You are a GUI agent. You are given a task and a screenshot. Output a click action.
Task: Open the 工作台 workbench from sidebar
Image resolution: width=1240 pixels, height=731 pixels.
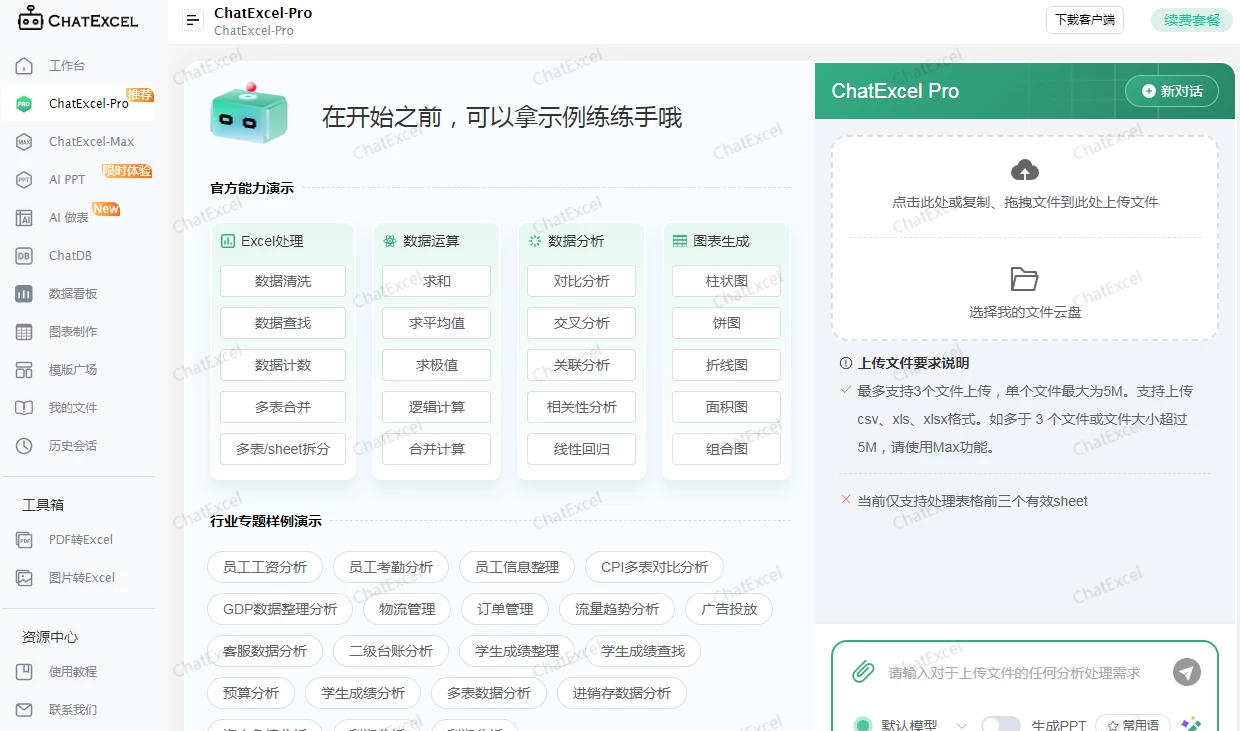(66, 65)
